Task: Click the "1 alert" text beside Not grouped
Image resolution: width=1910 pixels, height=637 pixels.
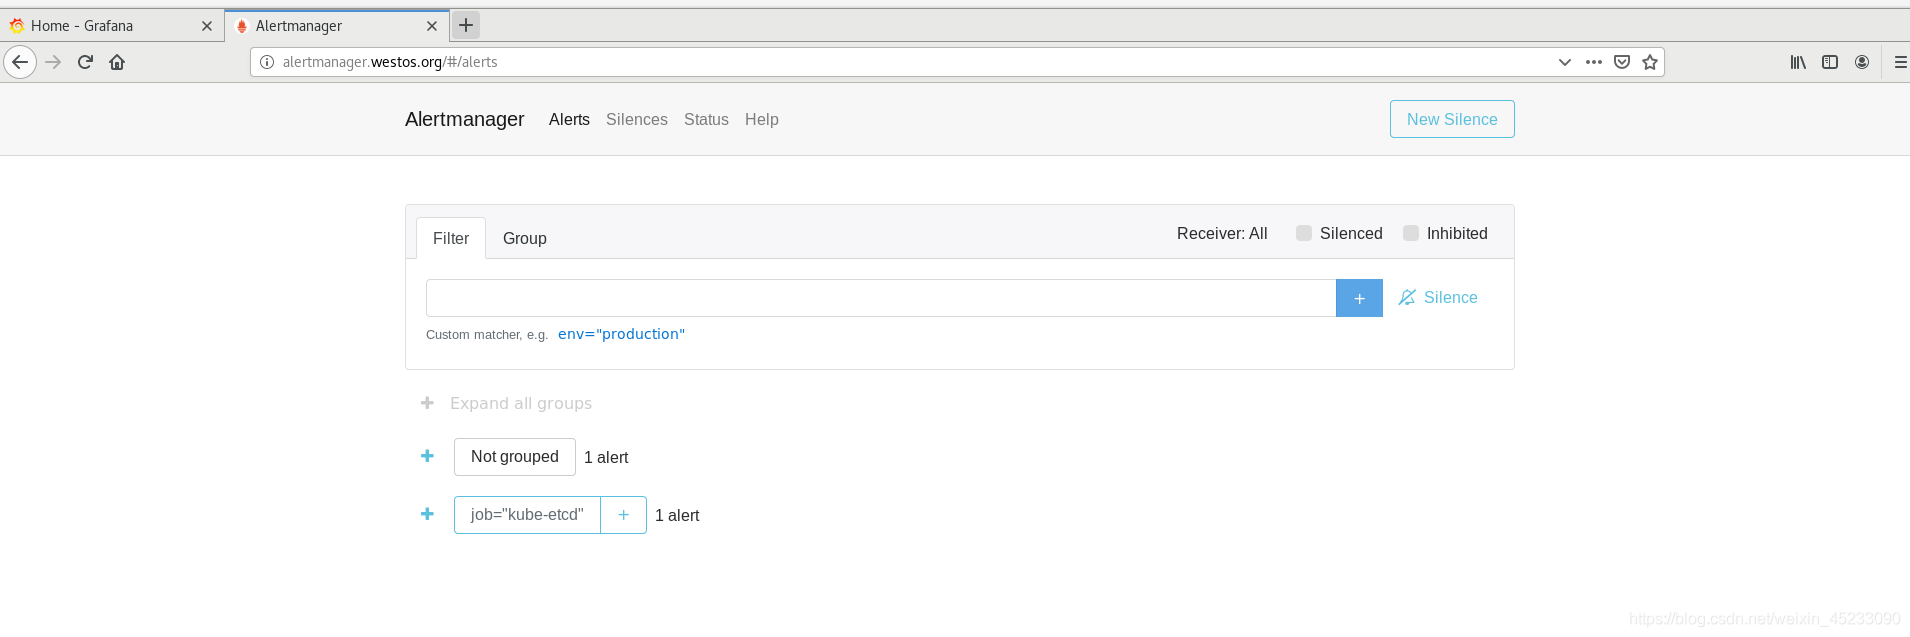Action: click(606, 457)
